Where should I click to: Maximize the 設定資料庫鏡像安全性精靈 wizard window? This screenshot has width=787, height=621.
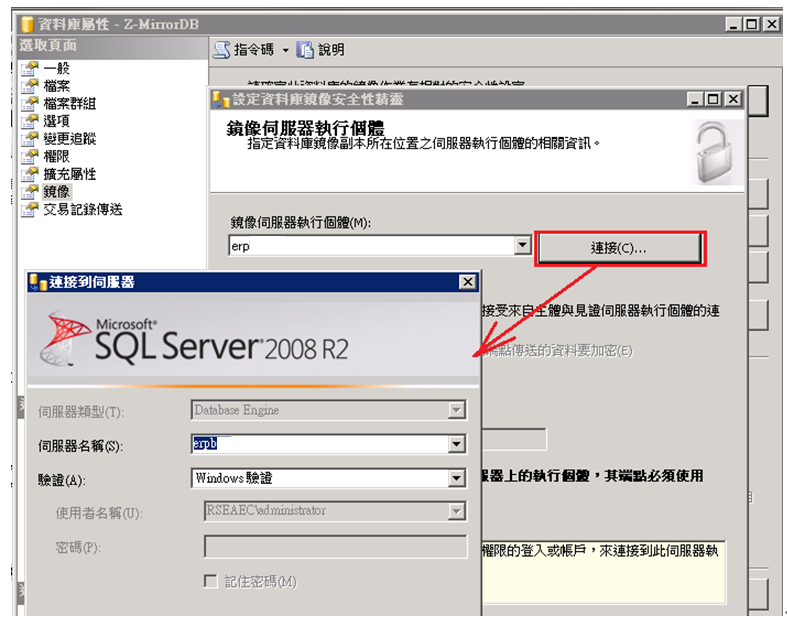713,99
